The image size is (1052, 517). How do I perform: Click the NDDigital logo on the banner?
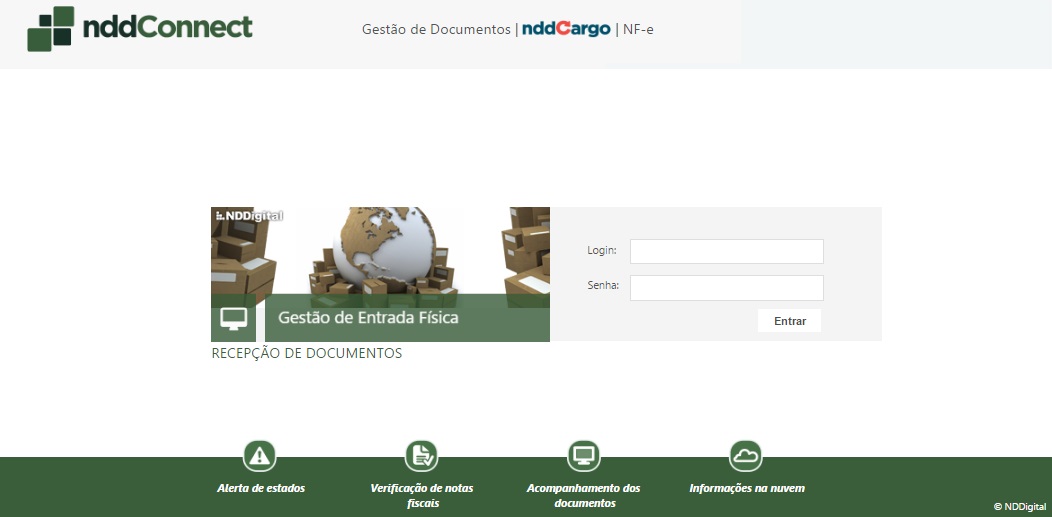point(249,216)
